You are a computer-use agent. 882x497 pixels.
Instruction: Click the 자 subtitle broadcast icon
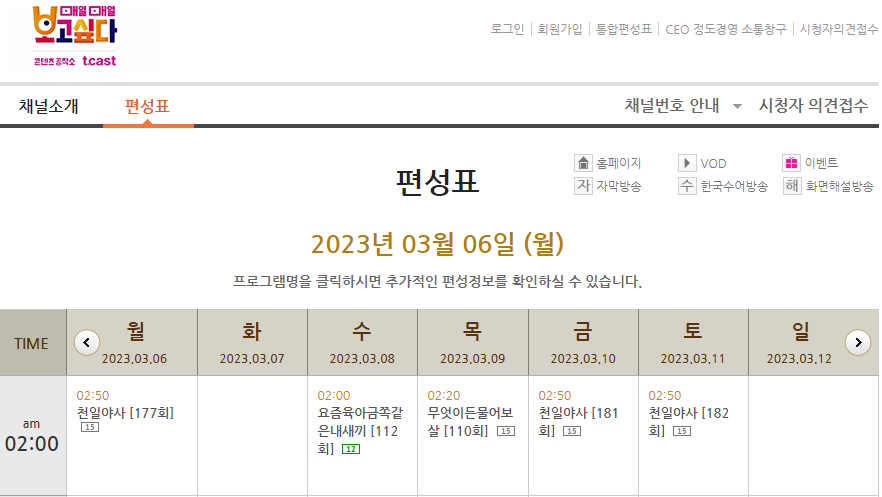coord(583,186)
